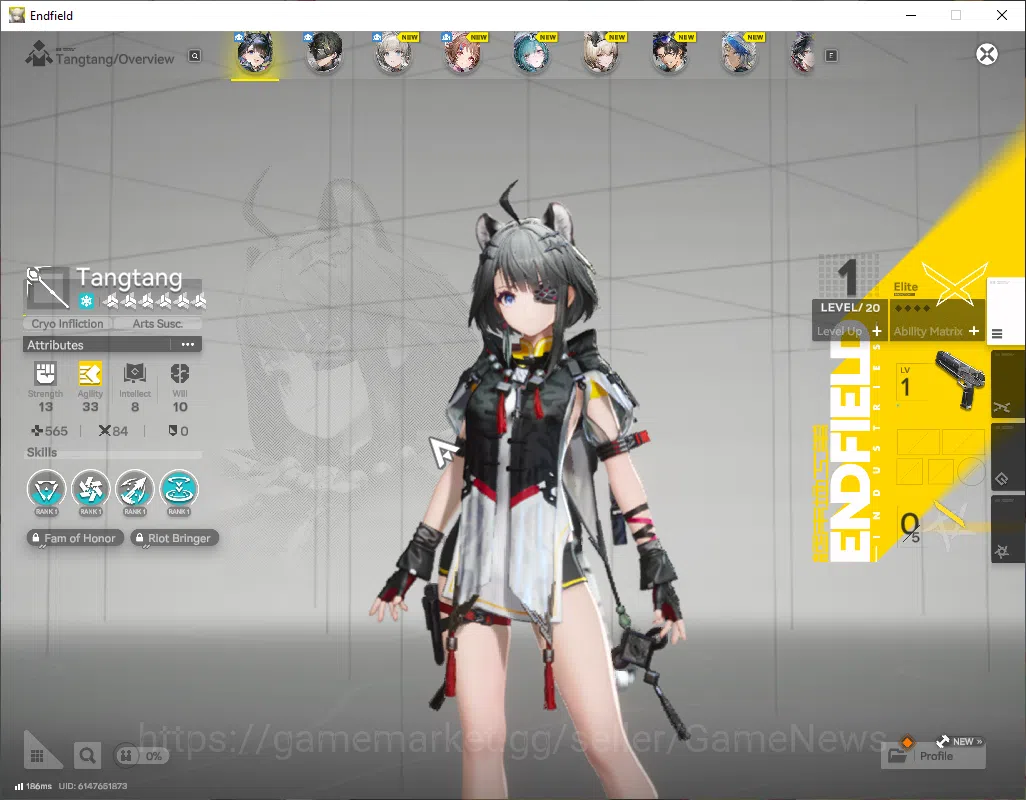Click the attack value 84

pyautogui.click(x=113, y=431)
